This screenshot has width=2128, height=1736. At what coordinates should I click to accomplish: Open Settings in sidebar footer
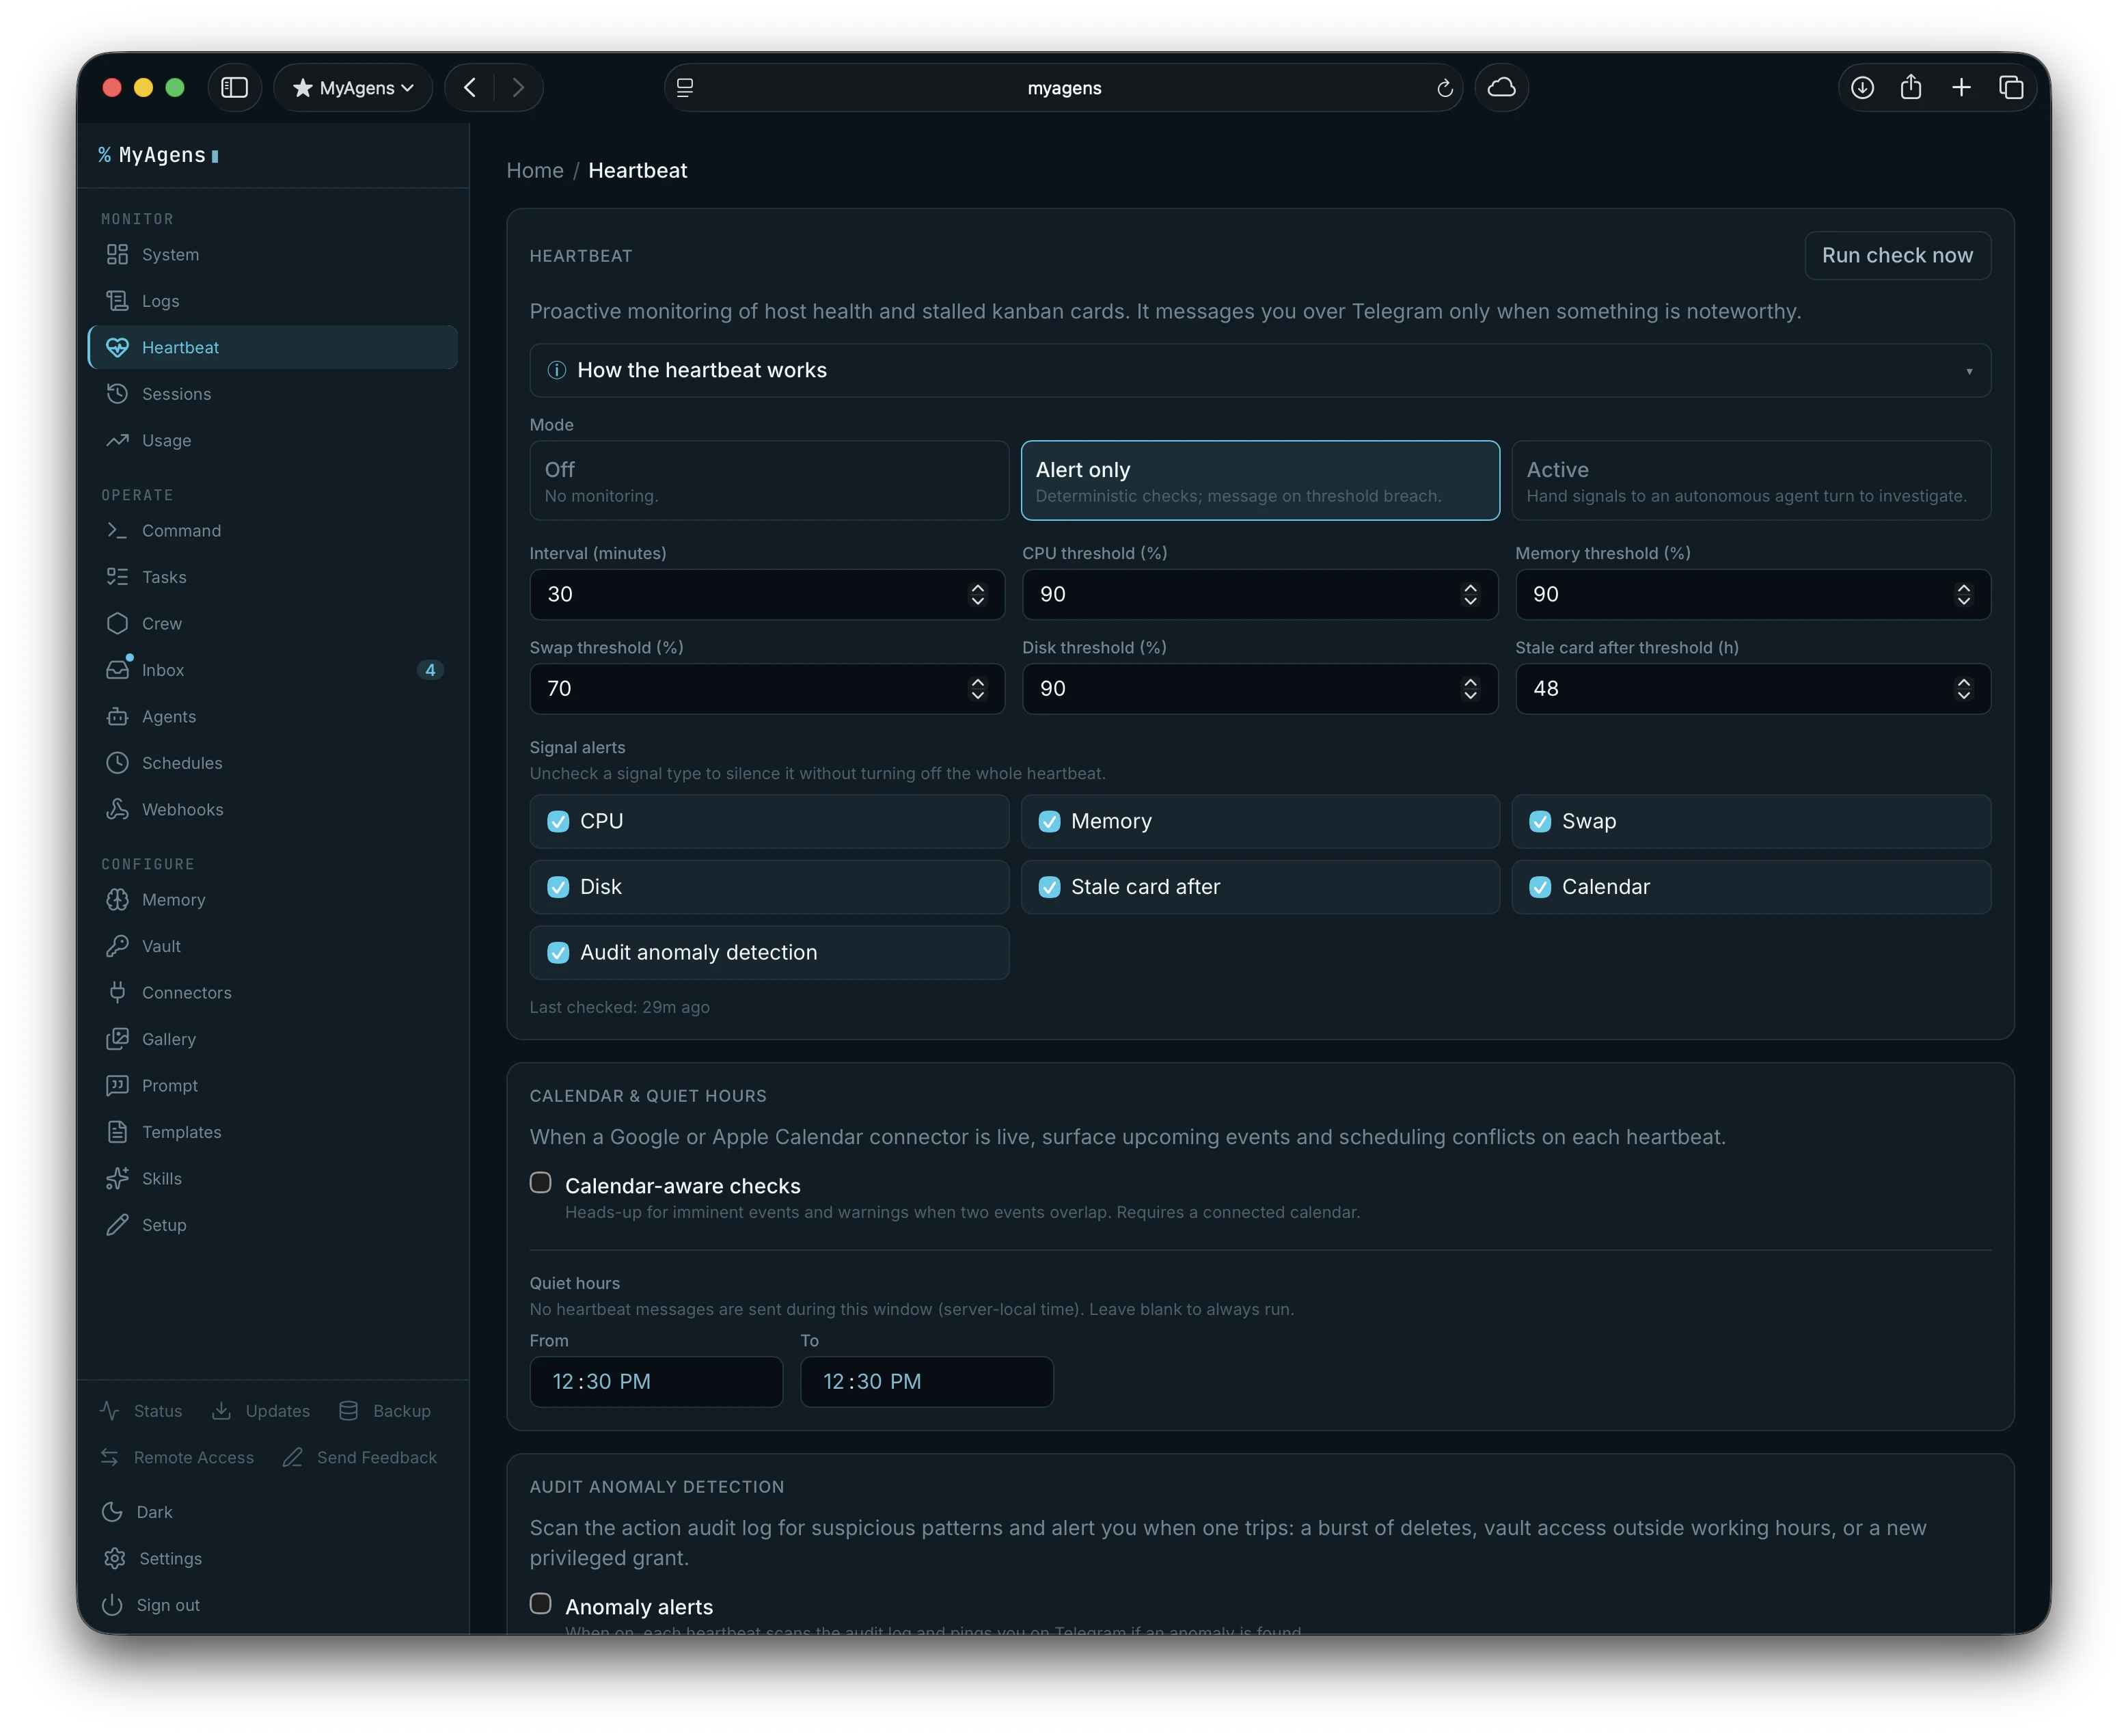tap(153, 1559)
